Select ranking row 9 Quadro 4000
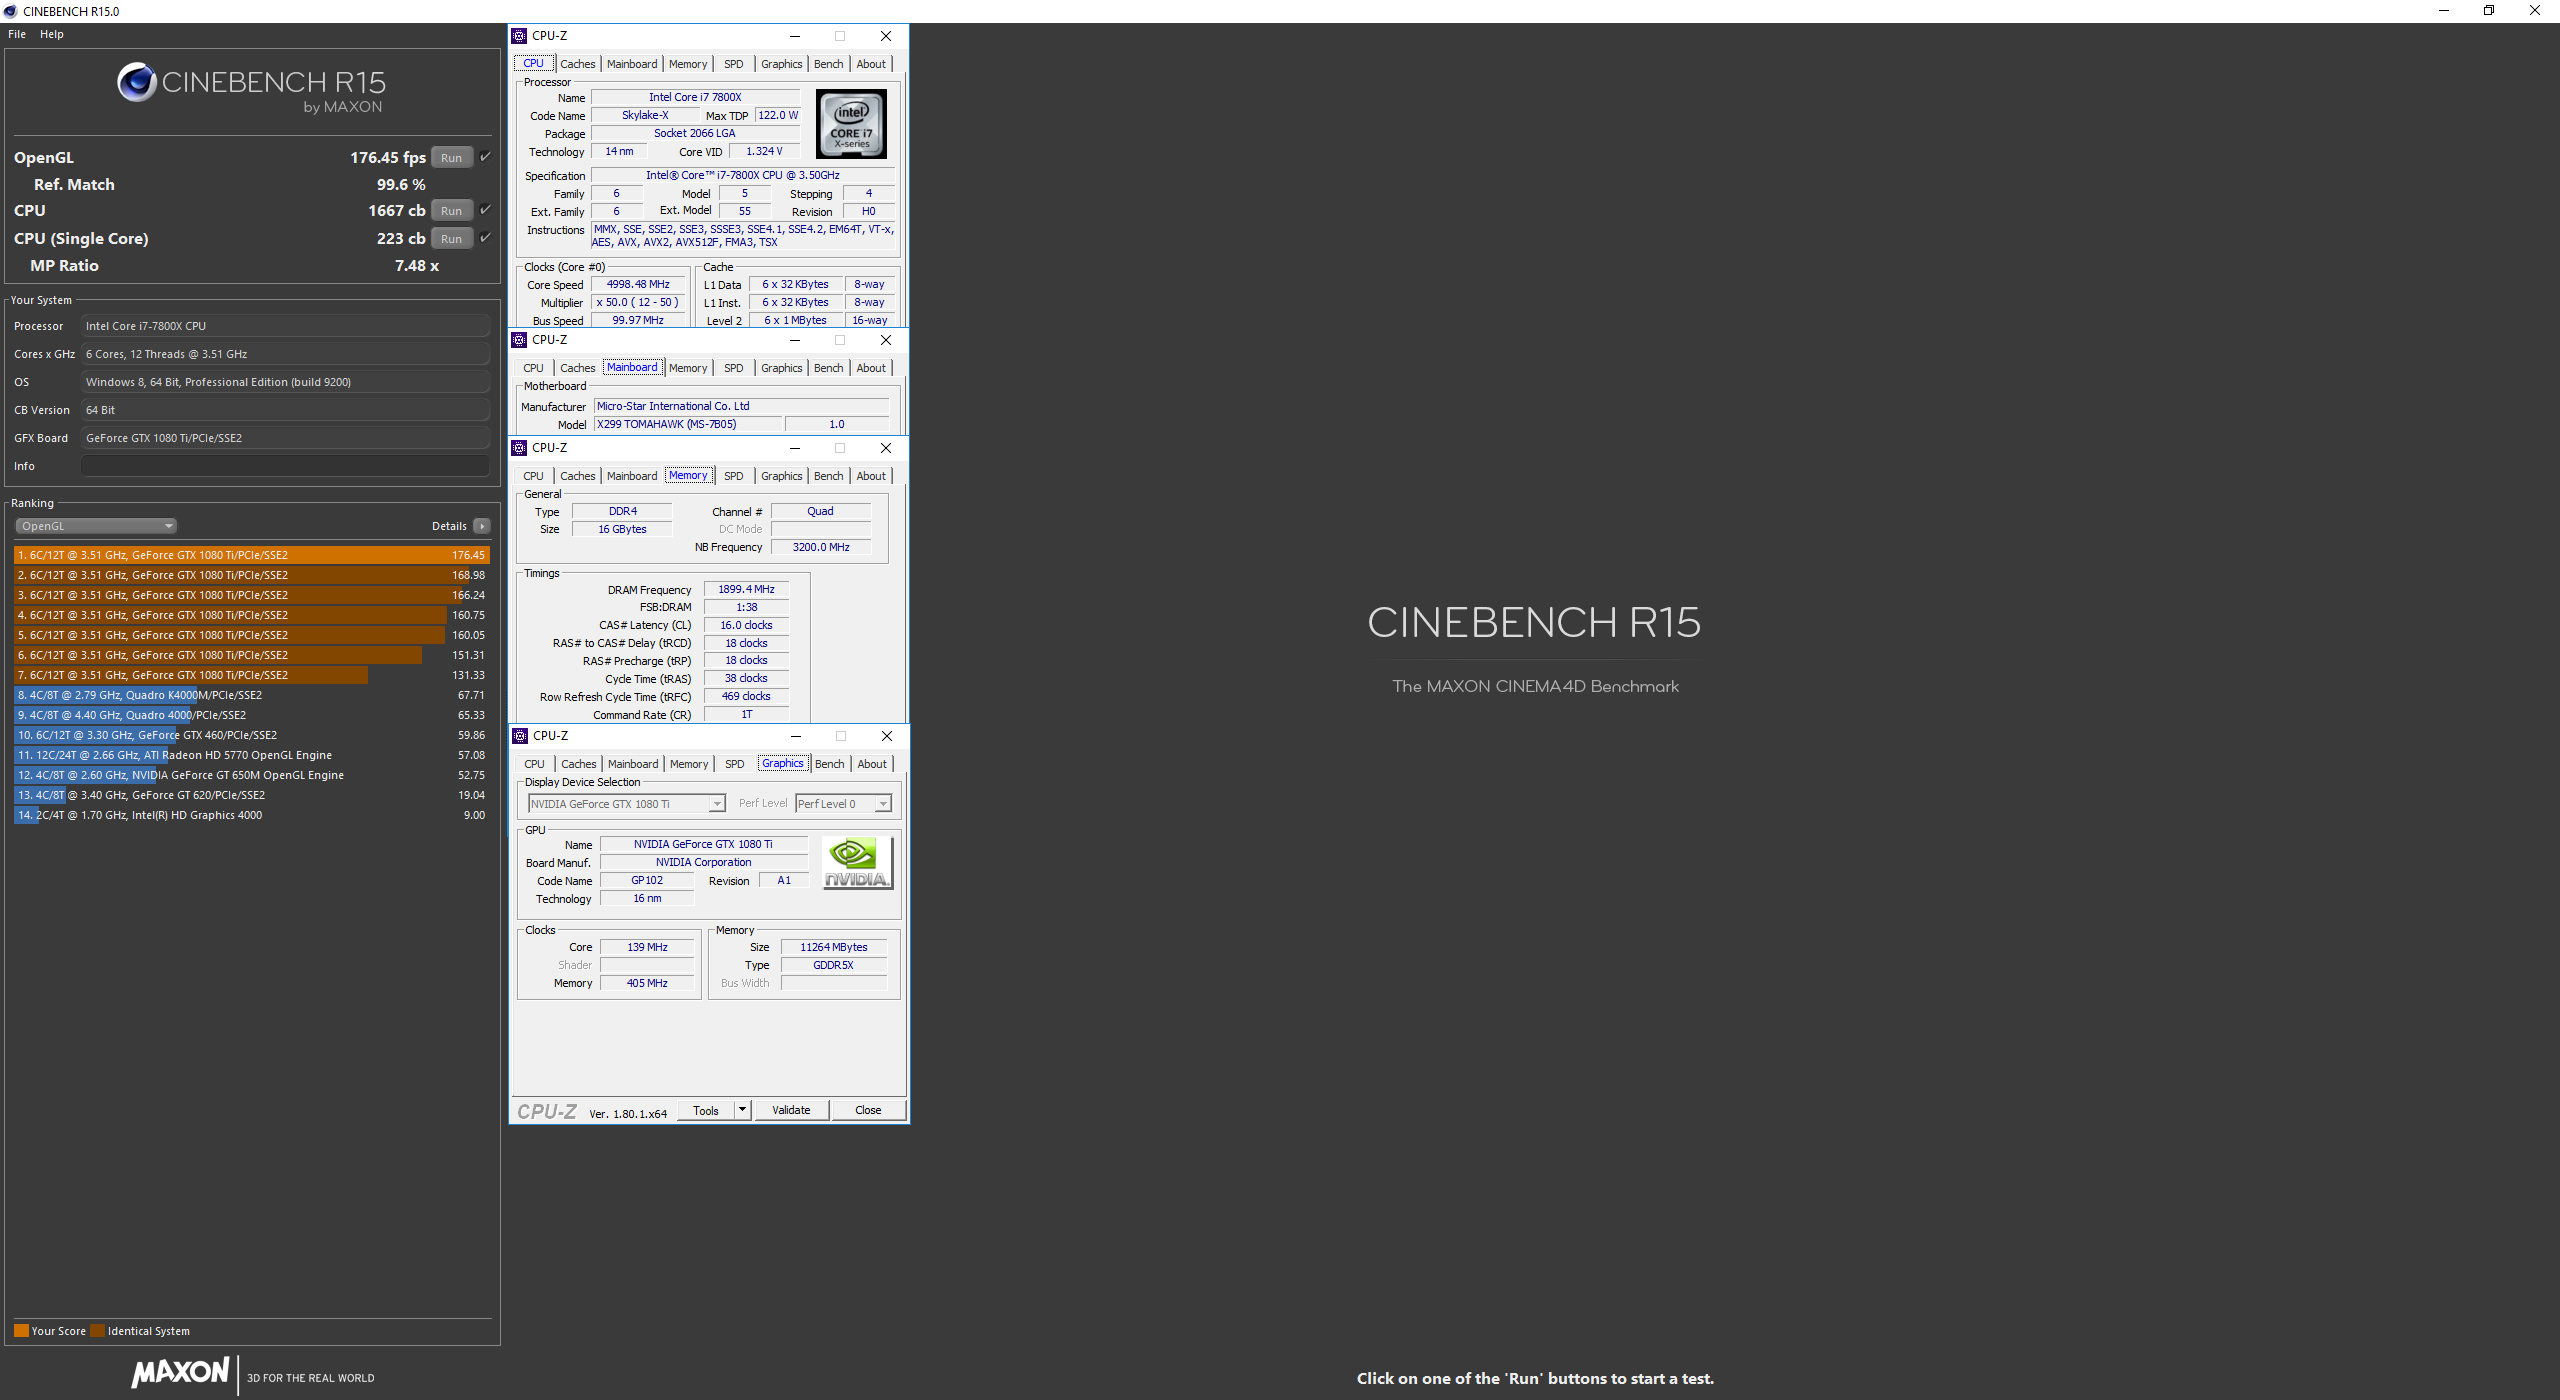This screenshot has width=2560, height=1400. 251,715
